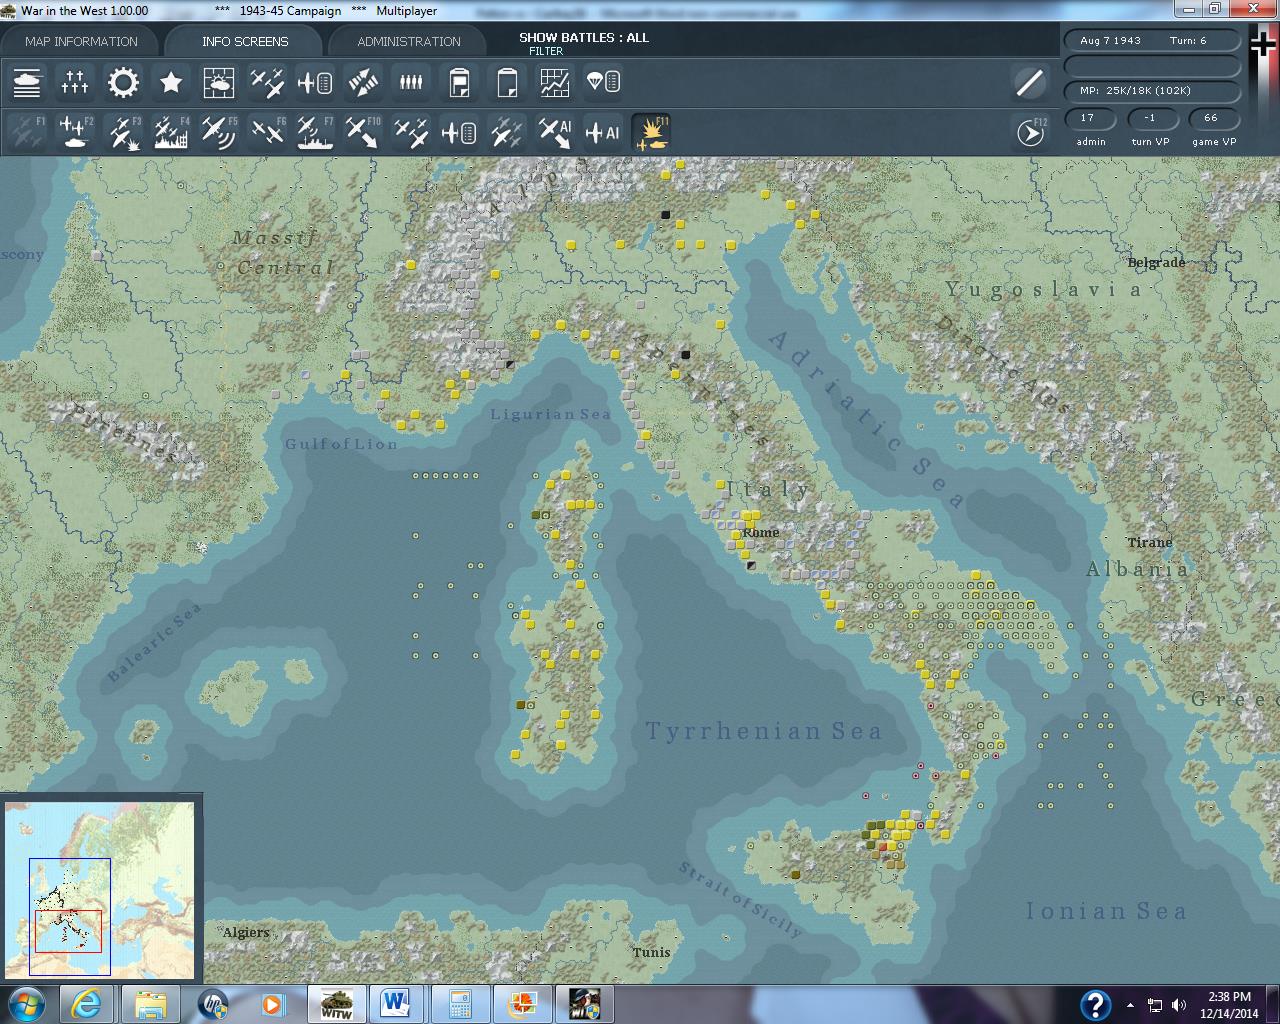Screen dimensions: 1280x1024
Task: Open the parachute airborne list icon
Action: point(603,82)
